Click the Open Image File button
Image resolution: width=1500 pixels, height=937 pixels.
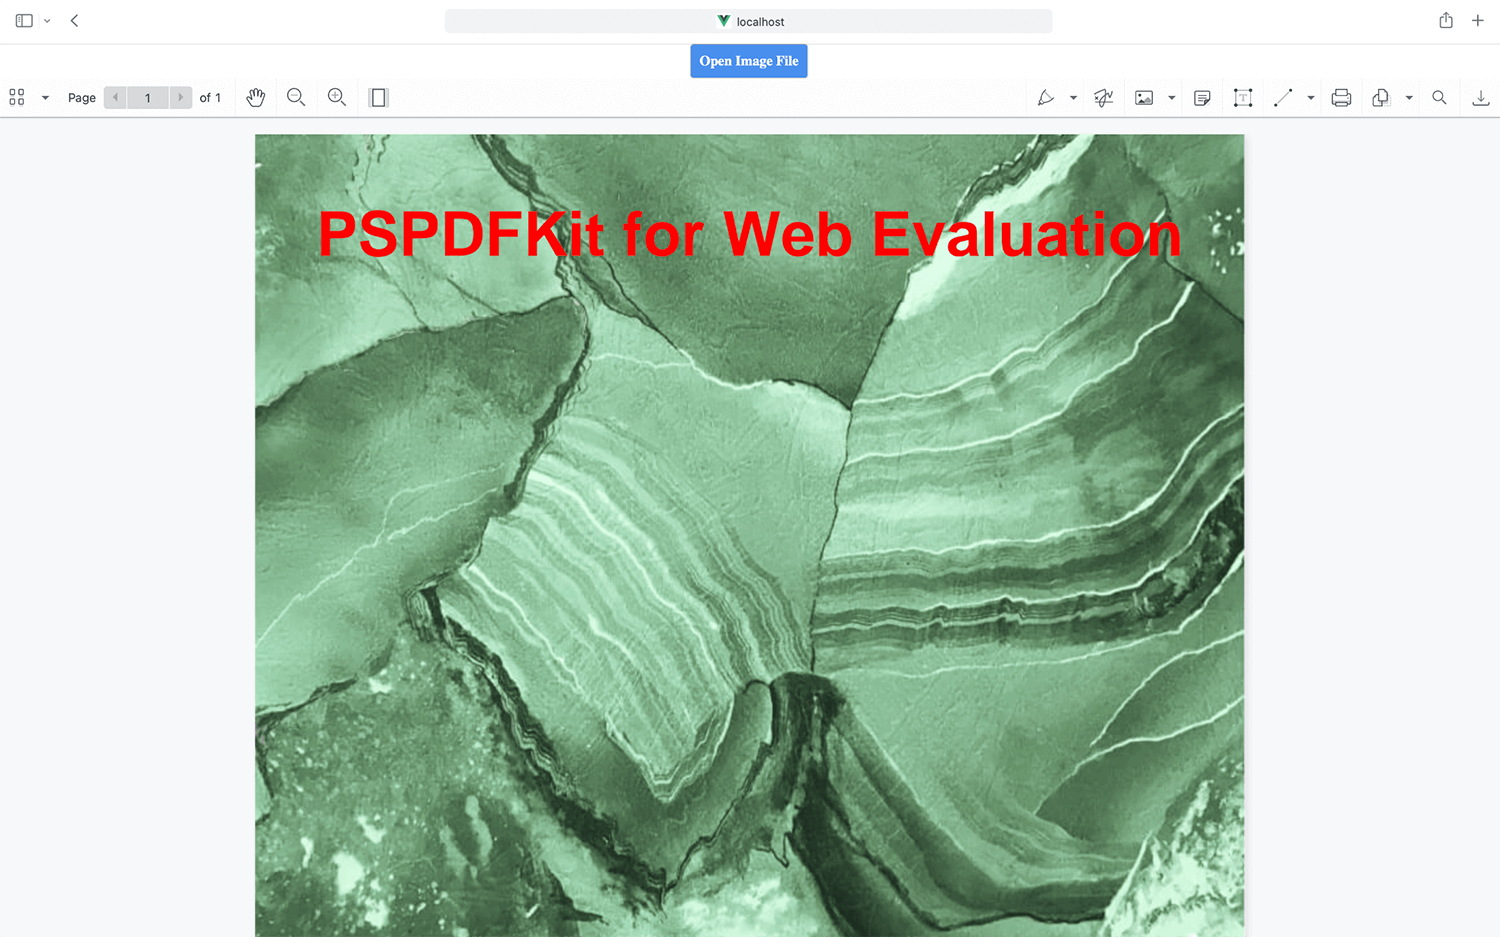click(749, 61)
